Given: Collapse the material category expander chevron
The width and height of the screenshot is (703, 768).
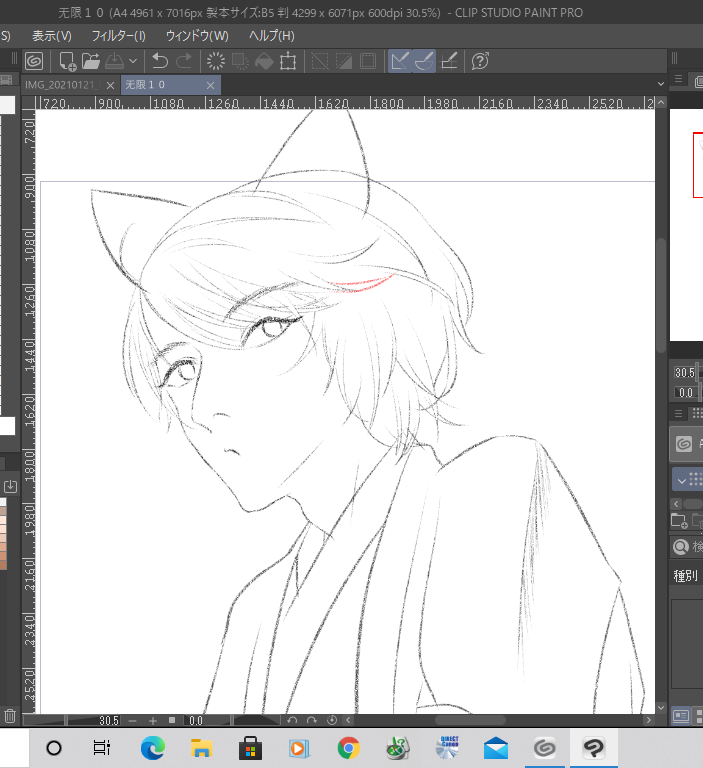Looking at the screenshot, I should tap(682, 481).
